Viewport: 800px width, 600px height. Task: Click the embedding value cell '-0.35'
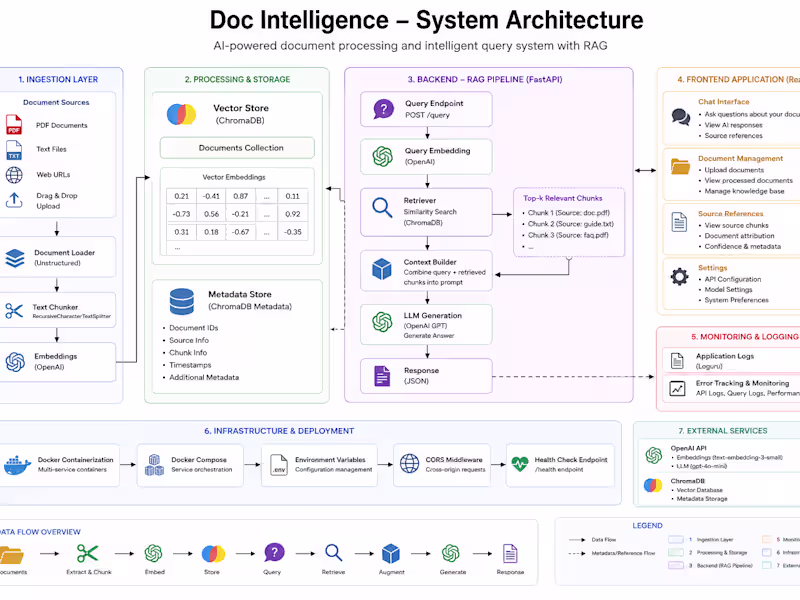point(293,232)
